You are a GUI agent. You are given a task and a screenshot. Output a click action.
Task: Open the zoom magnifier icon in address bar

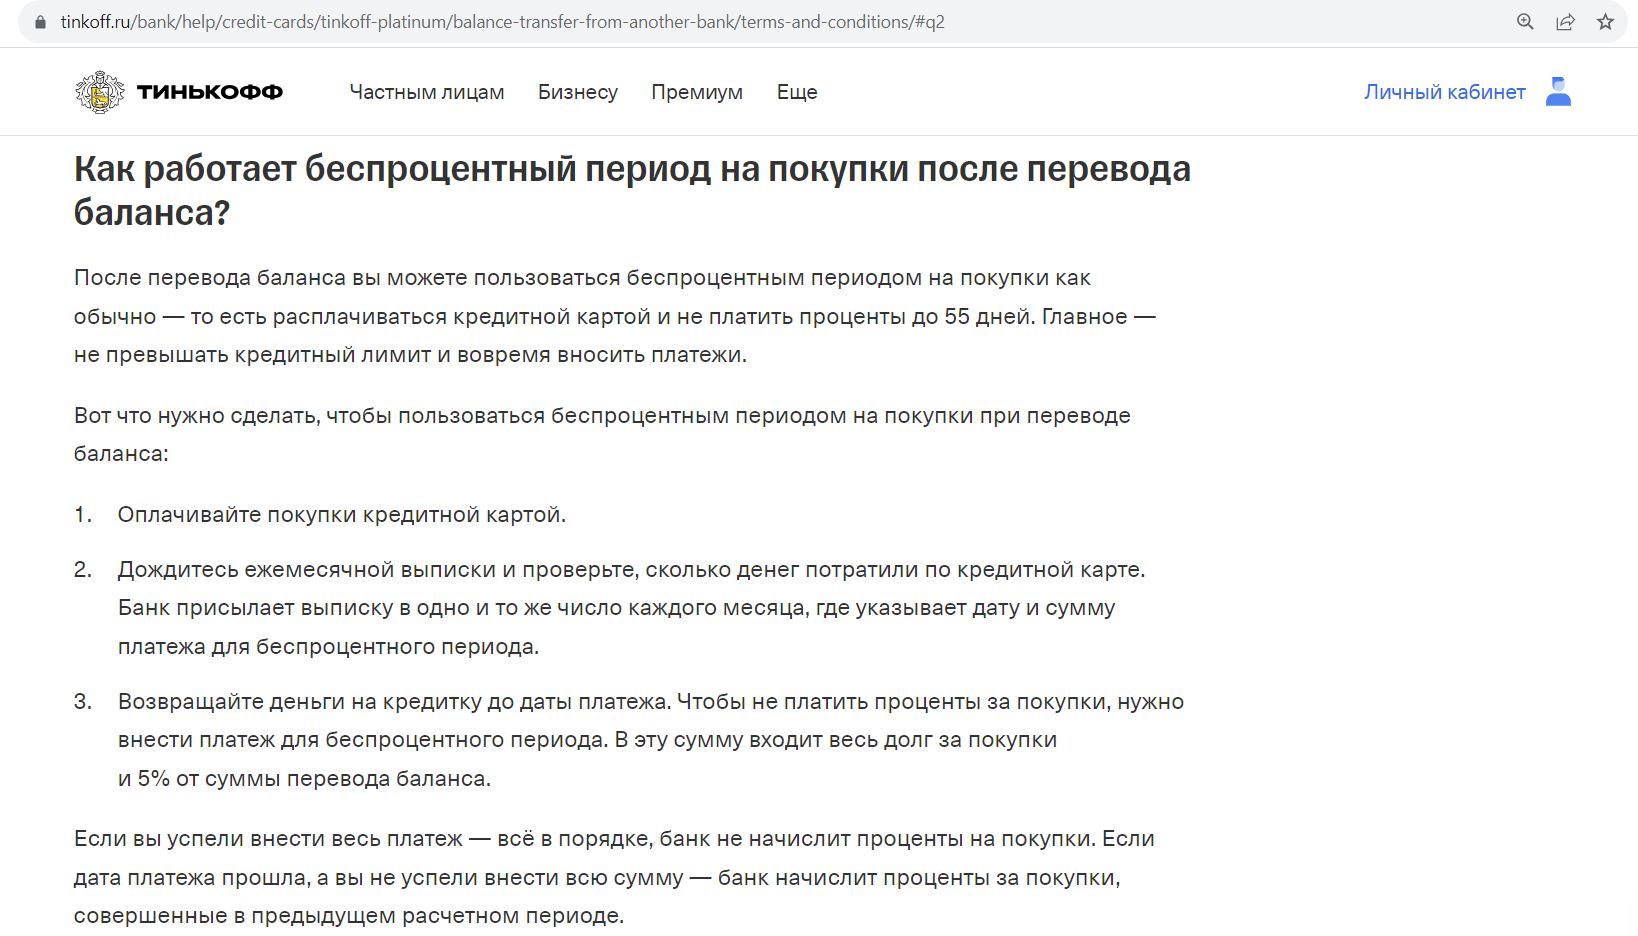click(1525, 21)
